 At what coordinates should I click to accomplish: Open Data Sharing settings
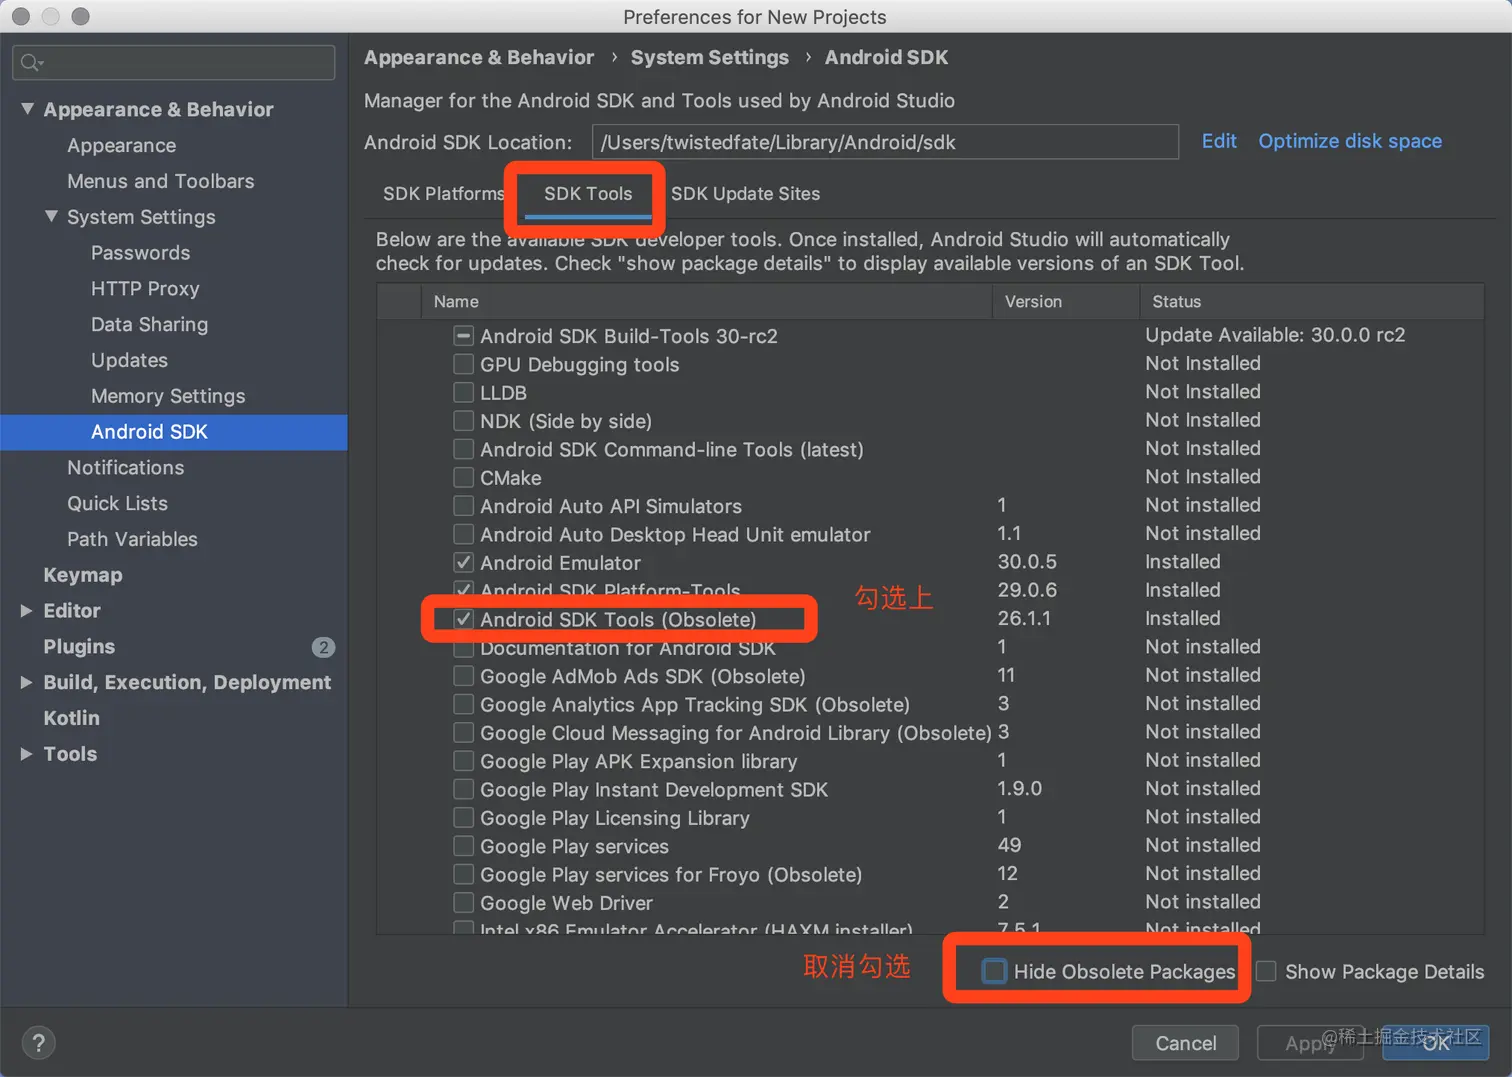pos(149,324)
